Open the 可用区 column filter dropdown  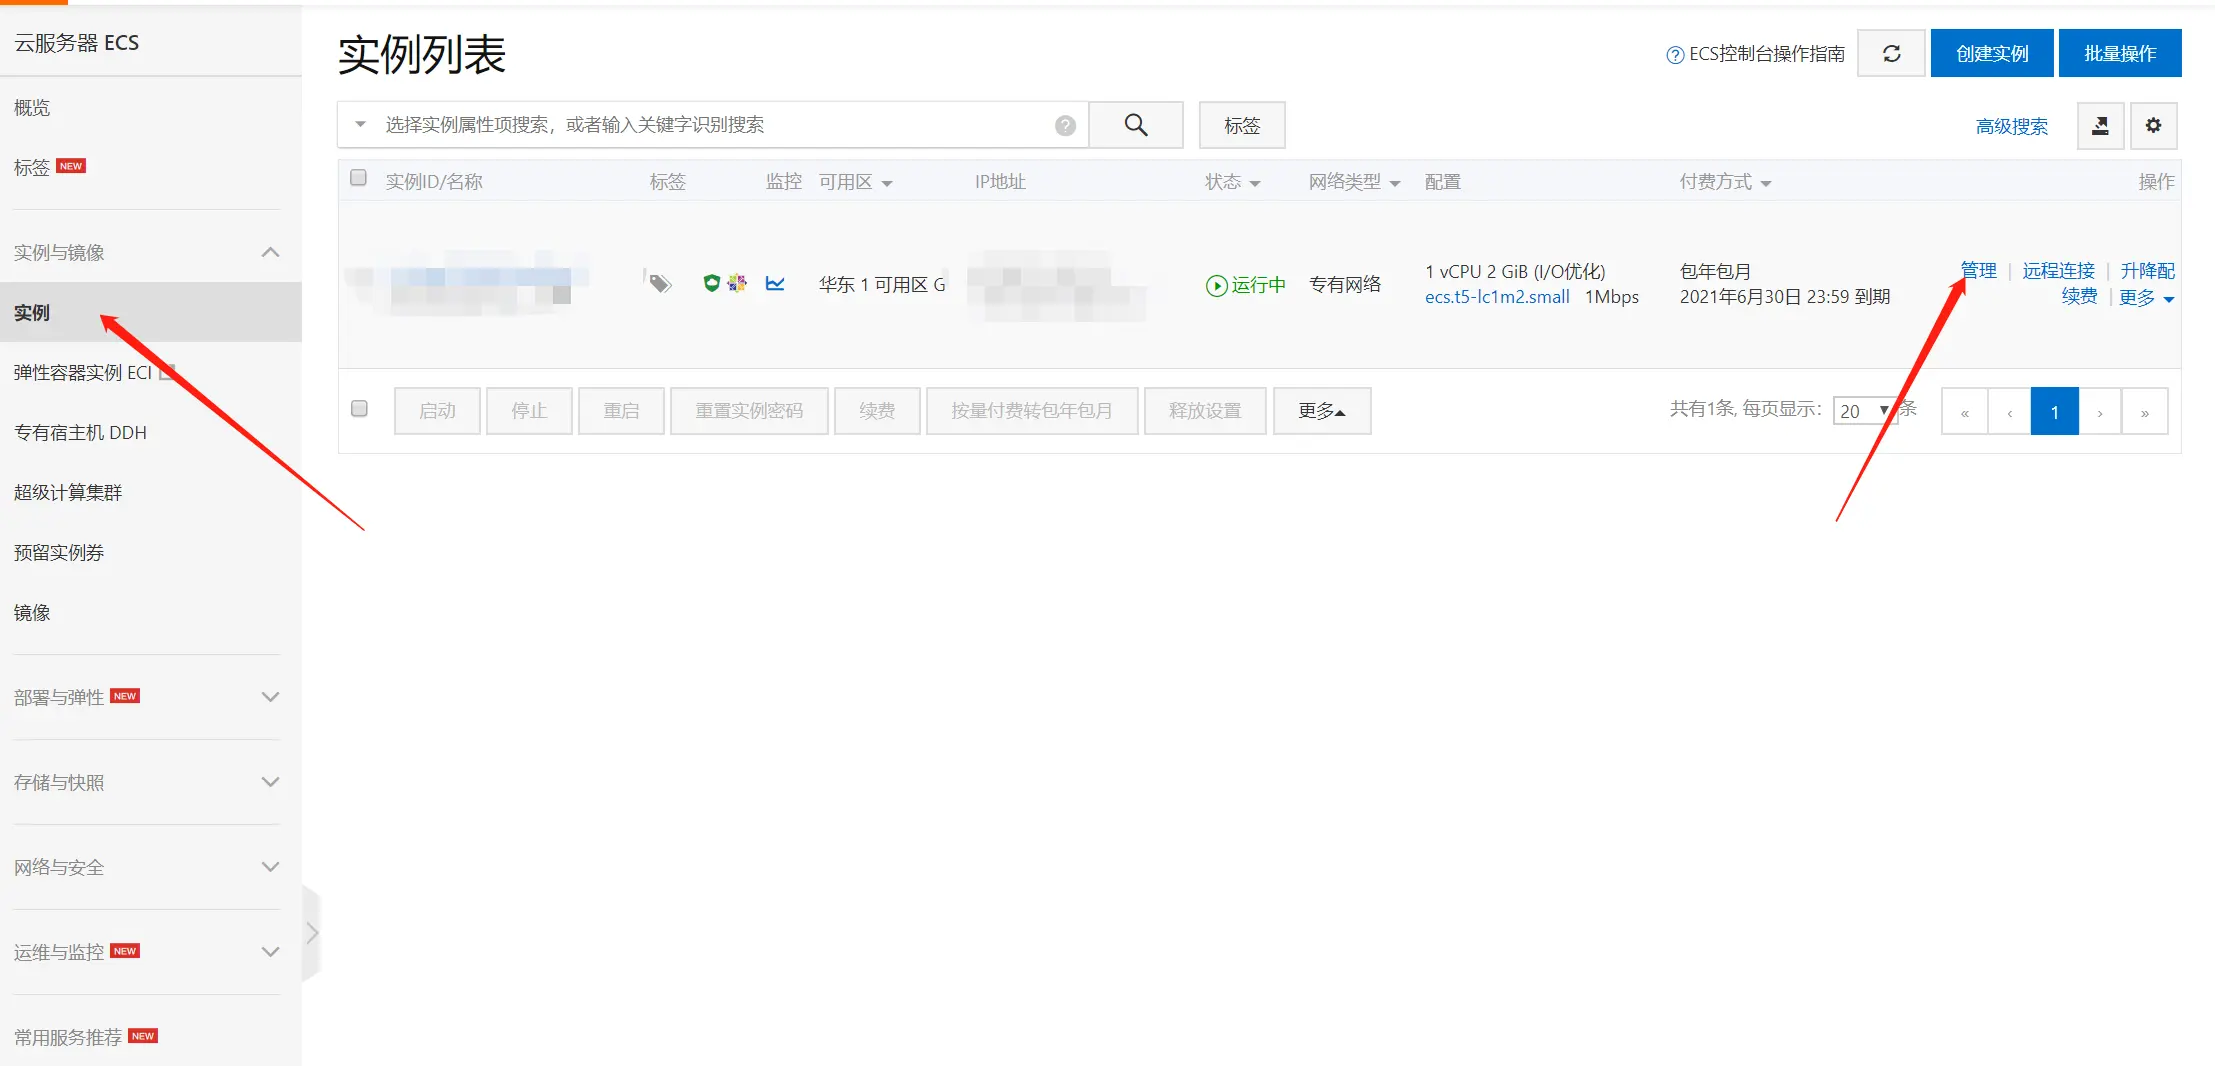coord(887,183)
